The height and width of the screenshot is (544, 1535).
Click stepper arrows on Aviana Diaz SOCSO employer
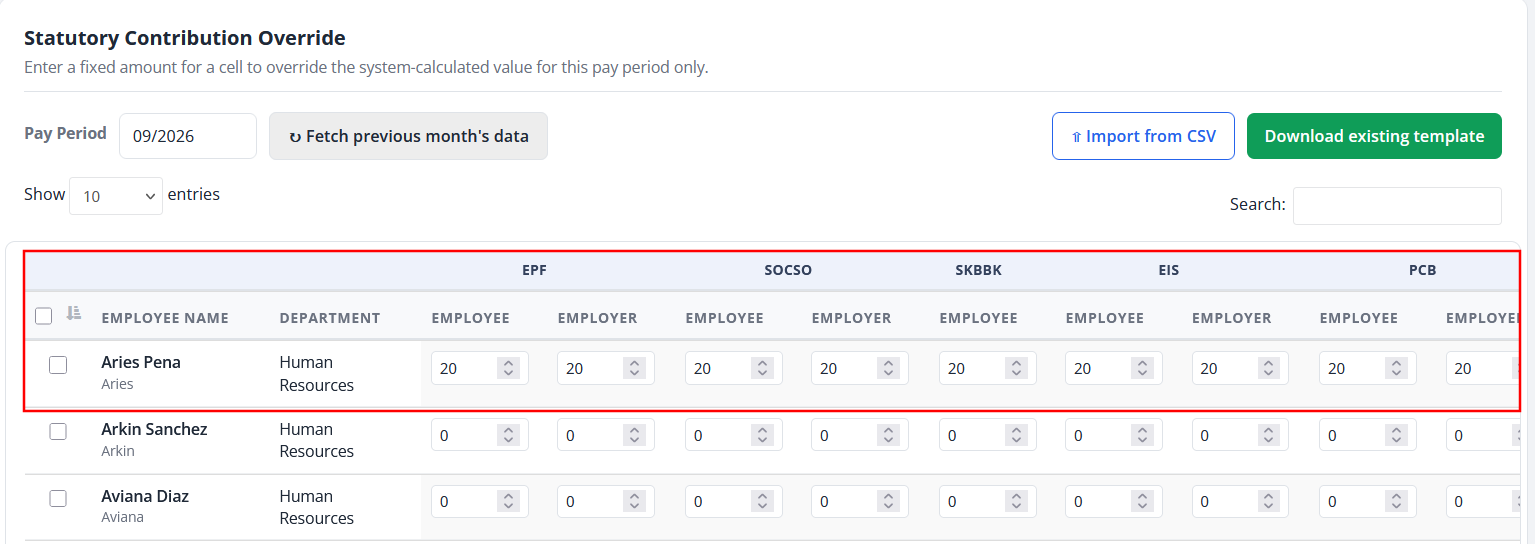[x=888, y=502]
